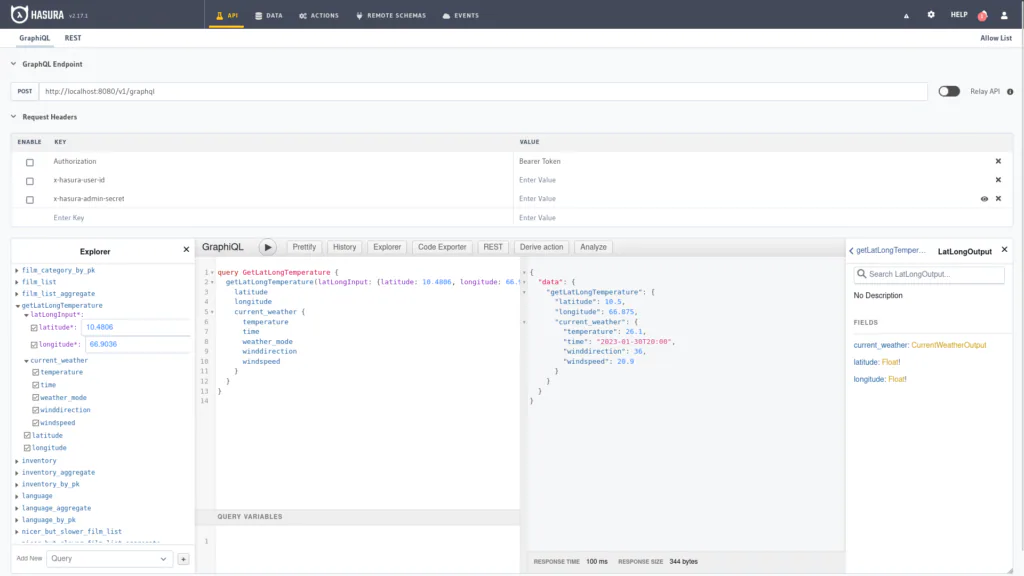Open the settings gear icon
This screenshot has height=576, width=1024.
pos(931,14)
